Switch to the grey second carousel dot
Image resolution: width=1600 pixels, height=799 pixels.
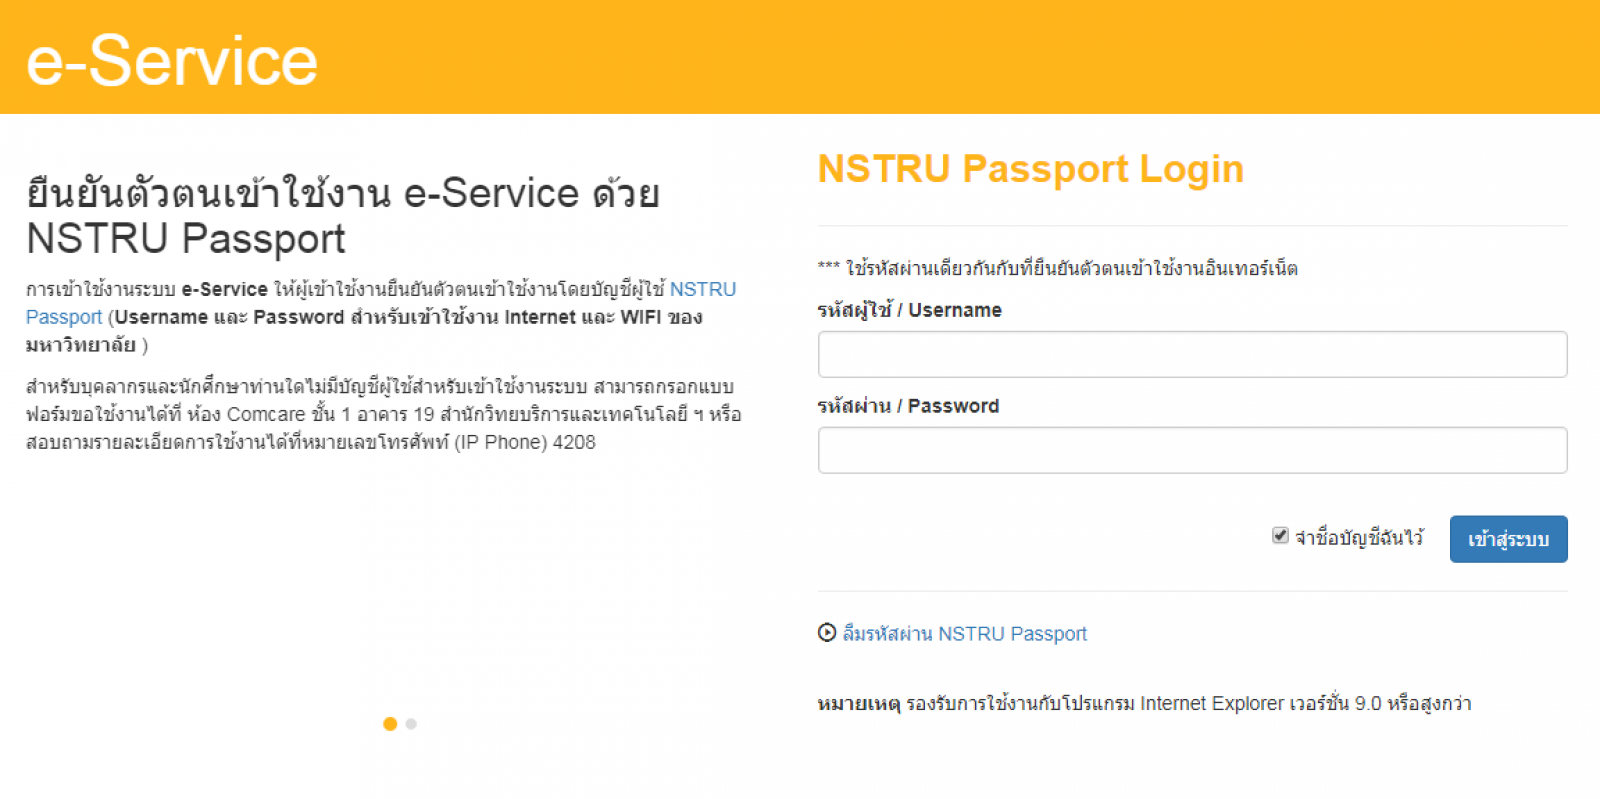click(x=411, y=724)
